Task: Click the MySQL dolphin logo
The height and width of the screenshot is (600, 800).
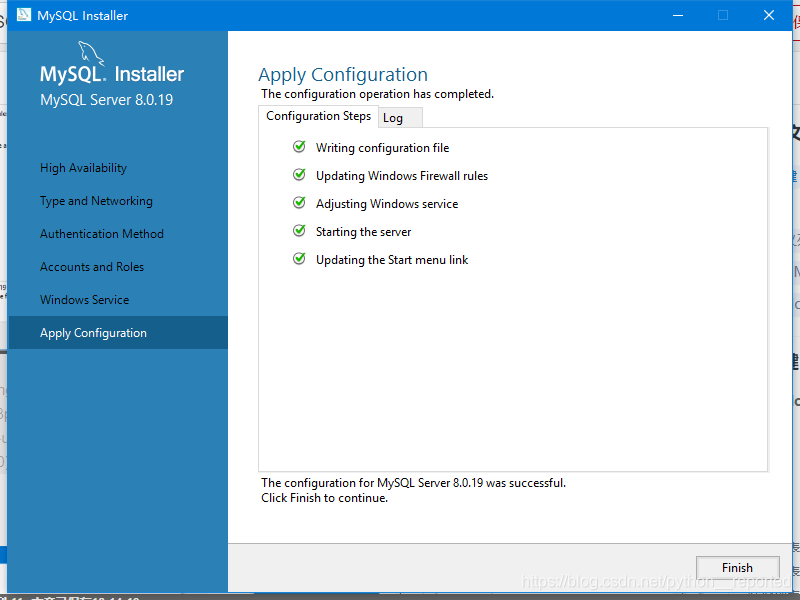Action: tap(91, 53)
